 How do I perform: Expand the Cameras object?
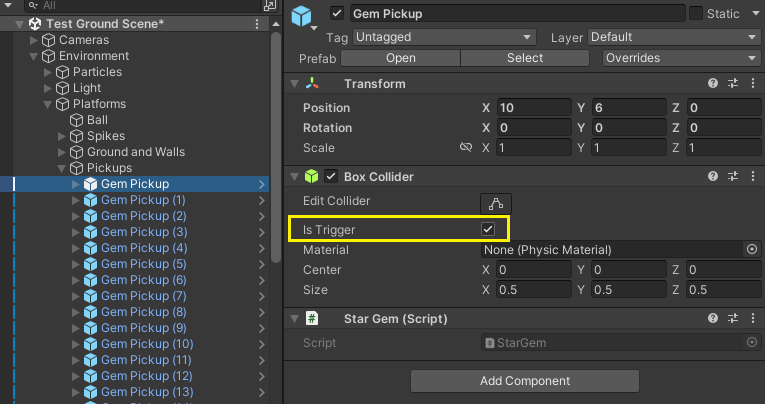[x=34, y=40]
